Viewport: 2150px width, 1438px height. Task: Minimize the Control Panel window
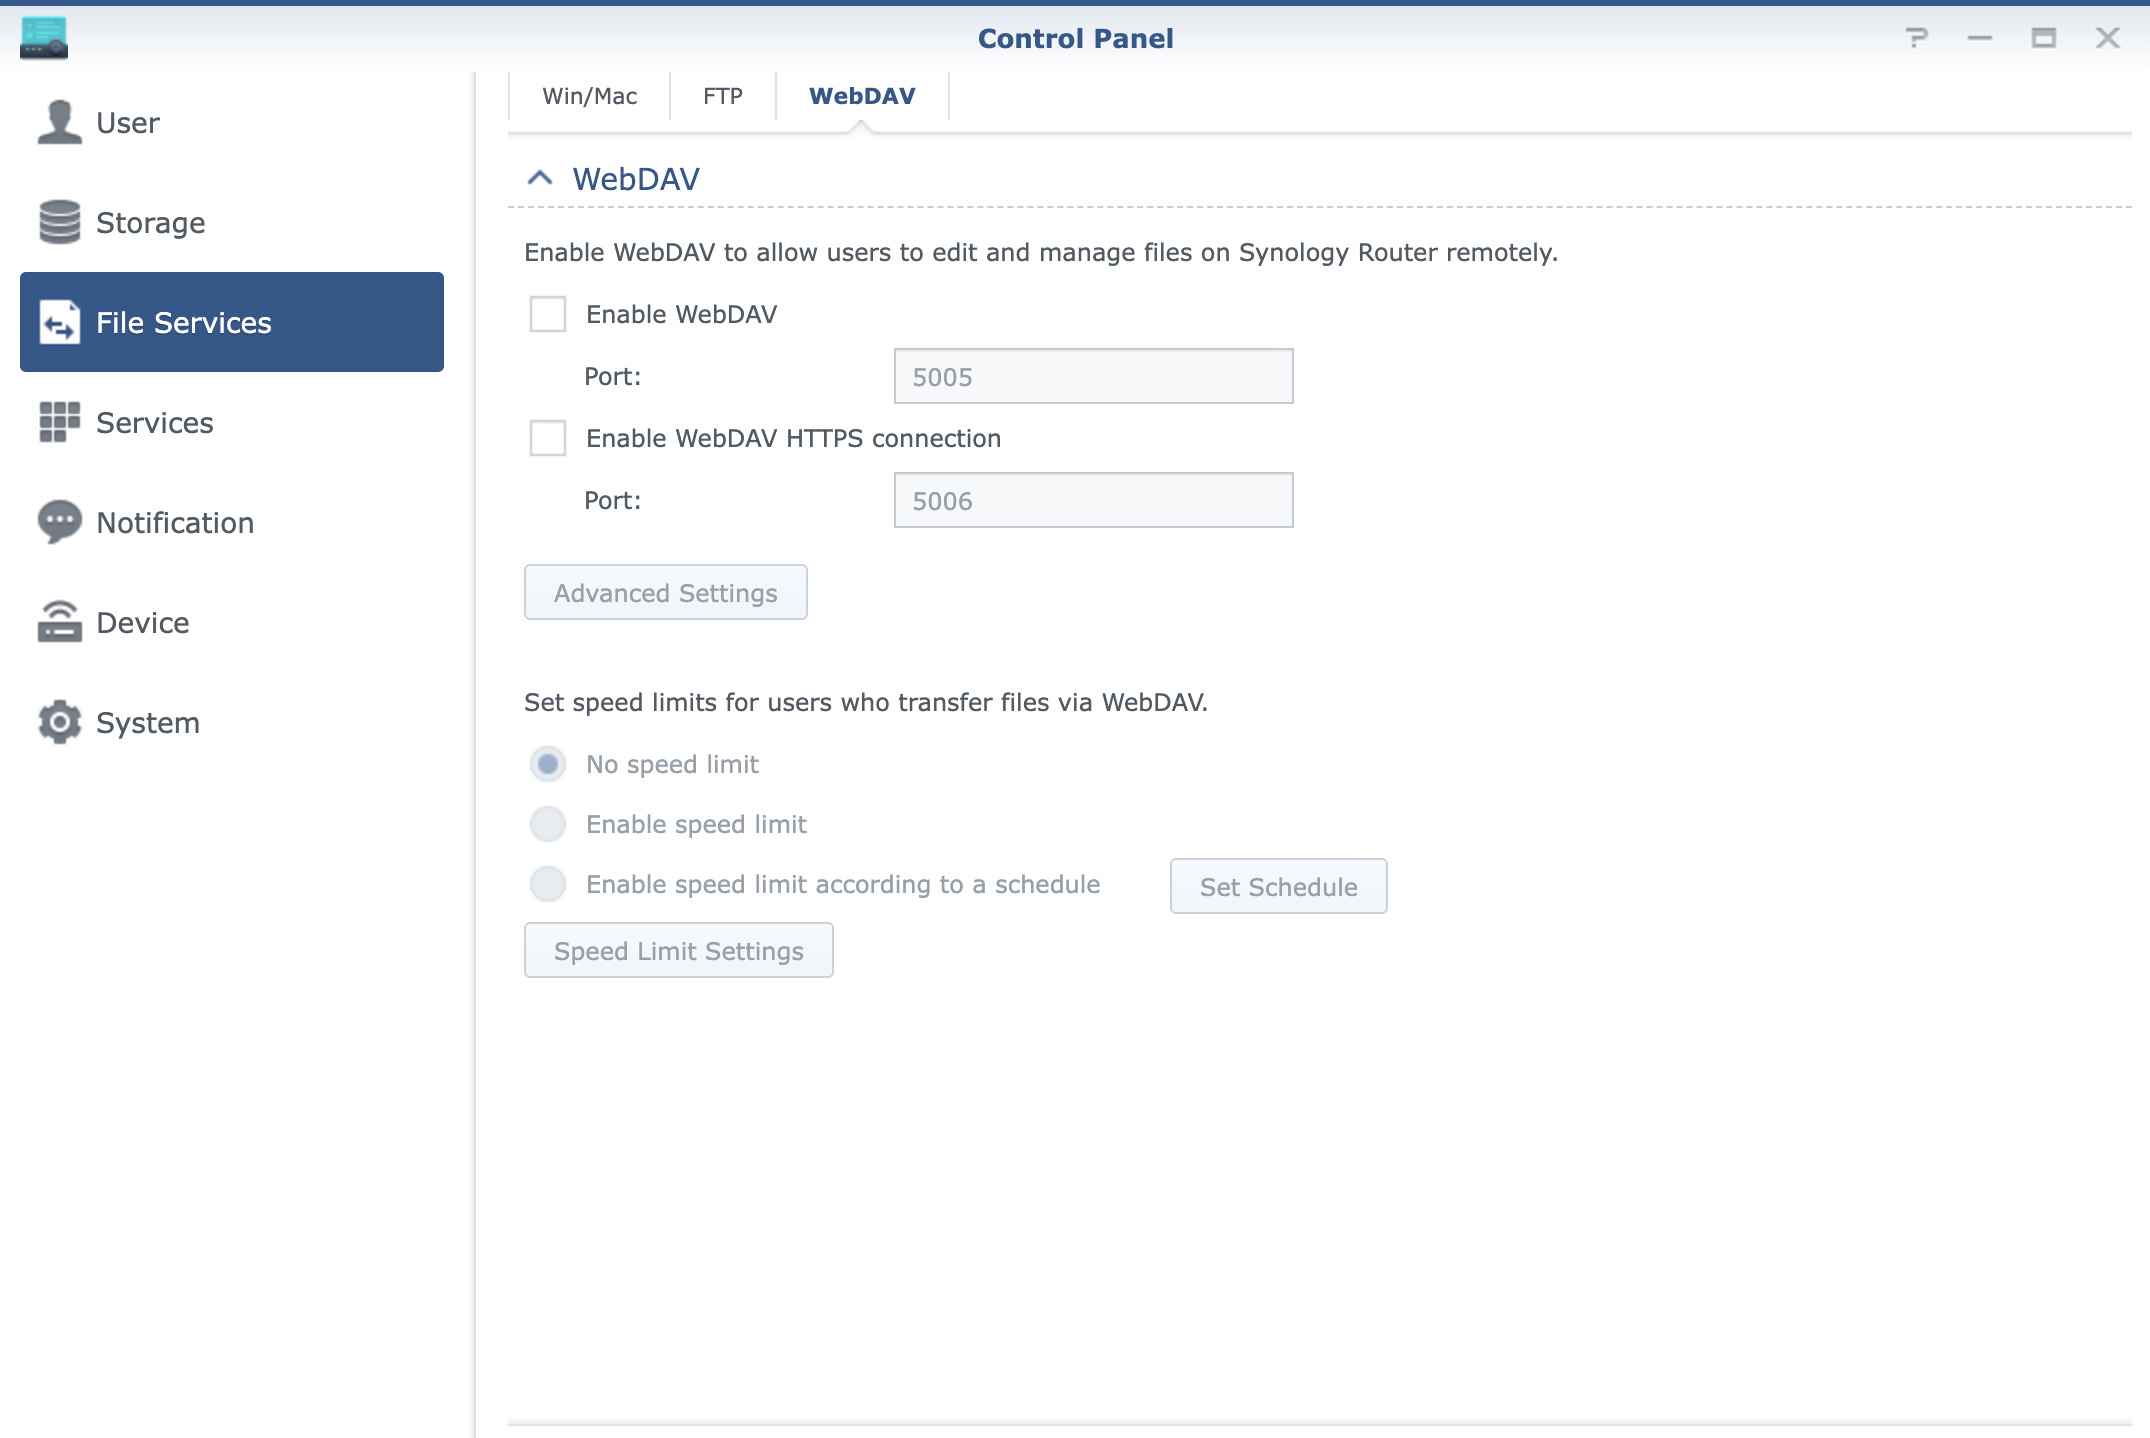tap(1980, 38)
